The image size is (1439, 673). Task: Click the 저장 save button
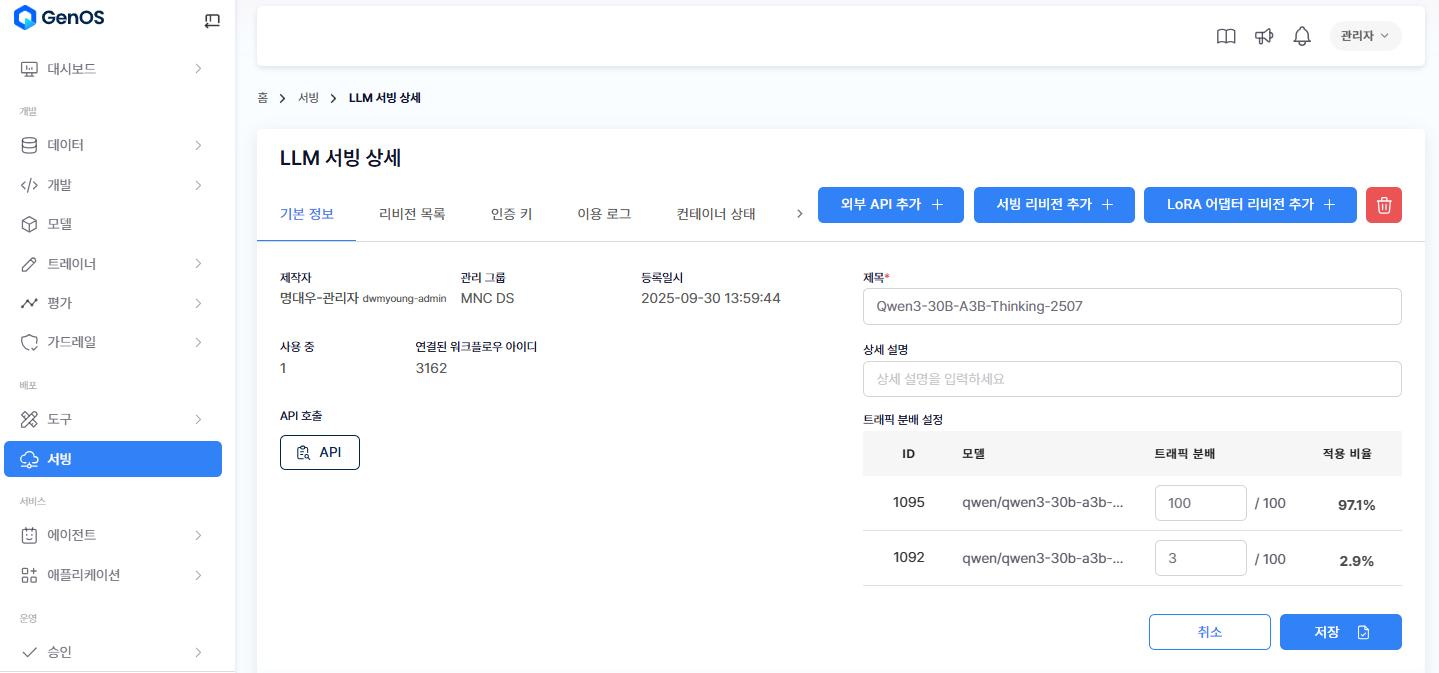coord(1340,632)
